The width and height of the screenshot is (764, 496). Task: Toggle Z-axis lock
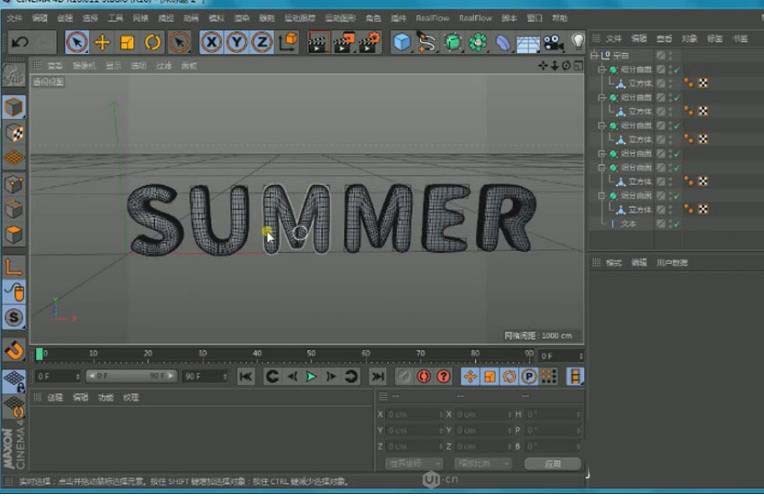pos(261,42)
